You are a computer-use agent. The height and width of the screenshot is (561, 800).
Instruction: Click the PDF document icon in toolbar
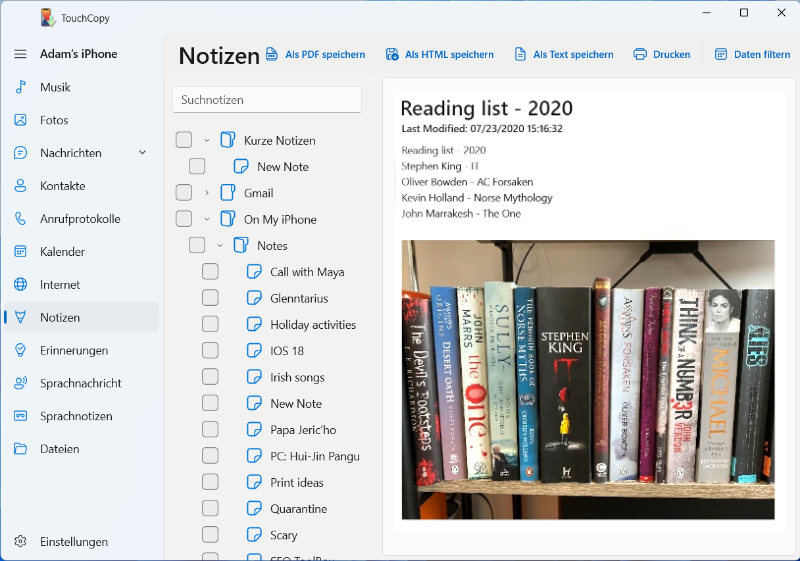[x=272, y=54]
